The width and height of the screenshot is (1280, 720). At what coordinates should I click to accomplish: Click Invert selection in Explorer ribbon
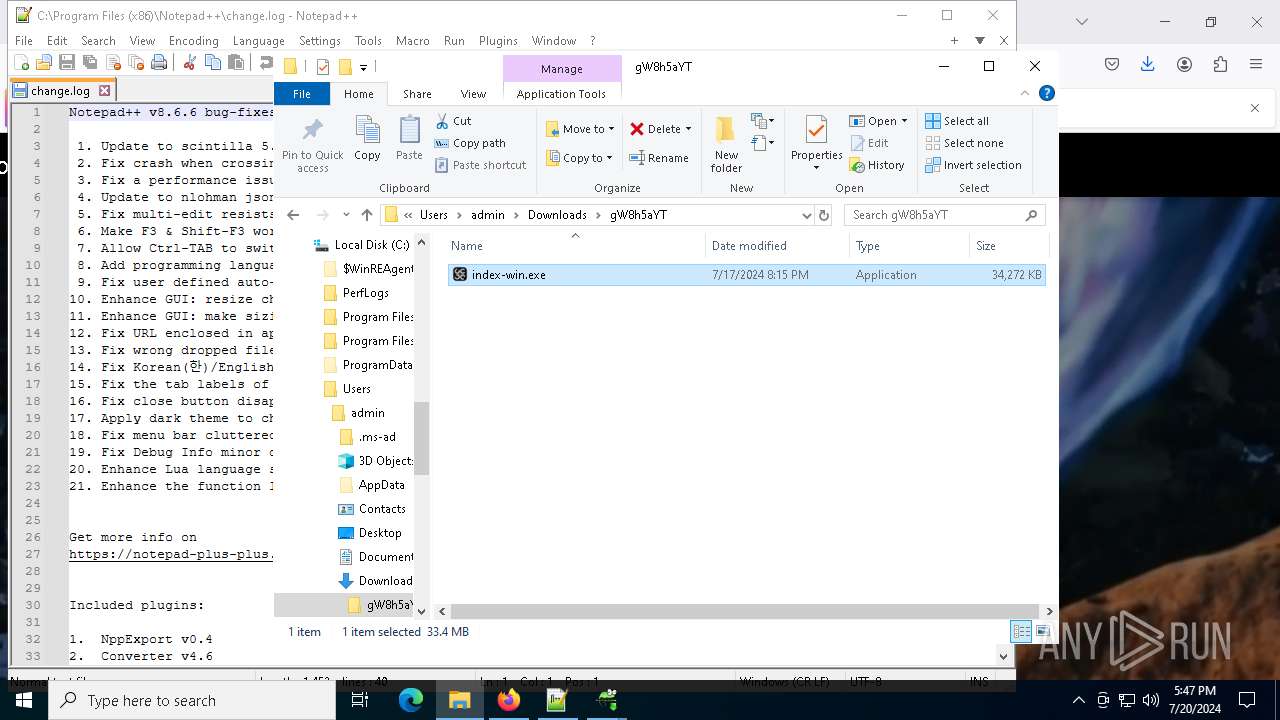(x=973, y=165)
